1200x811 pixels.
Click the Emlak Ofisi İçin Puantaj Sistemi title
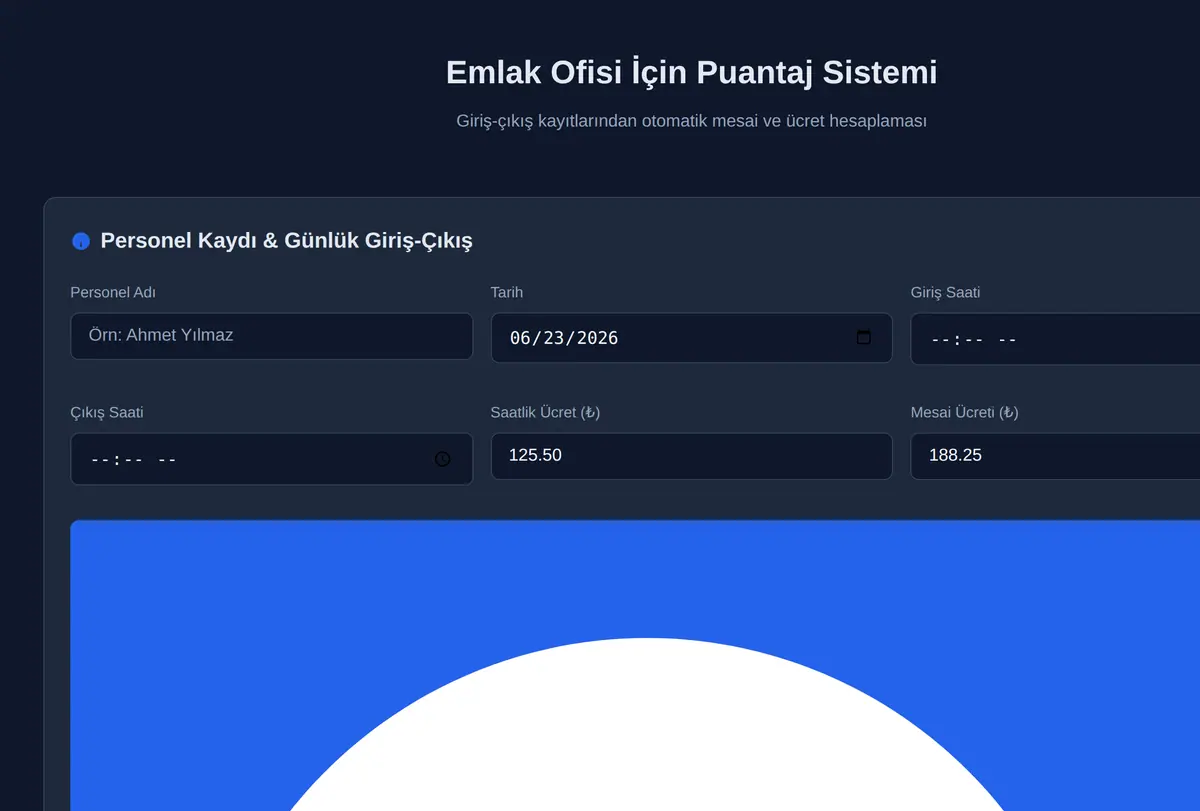click(691, 73)
